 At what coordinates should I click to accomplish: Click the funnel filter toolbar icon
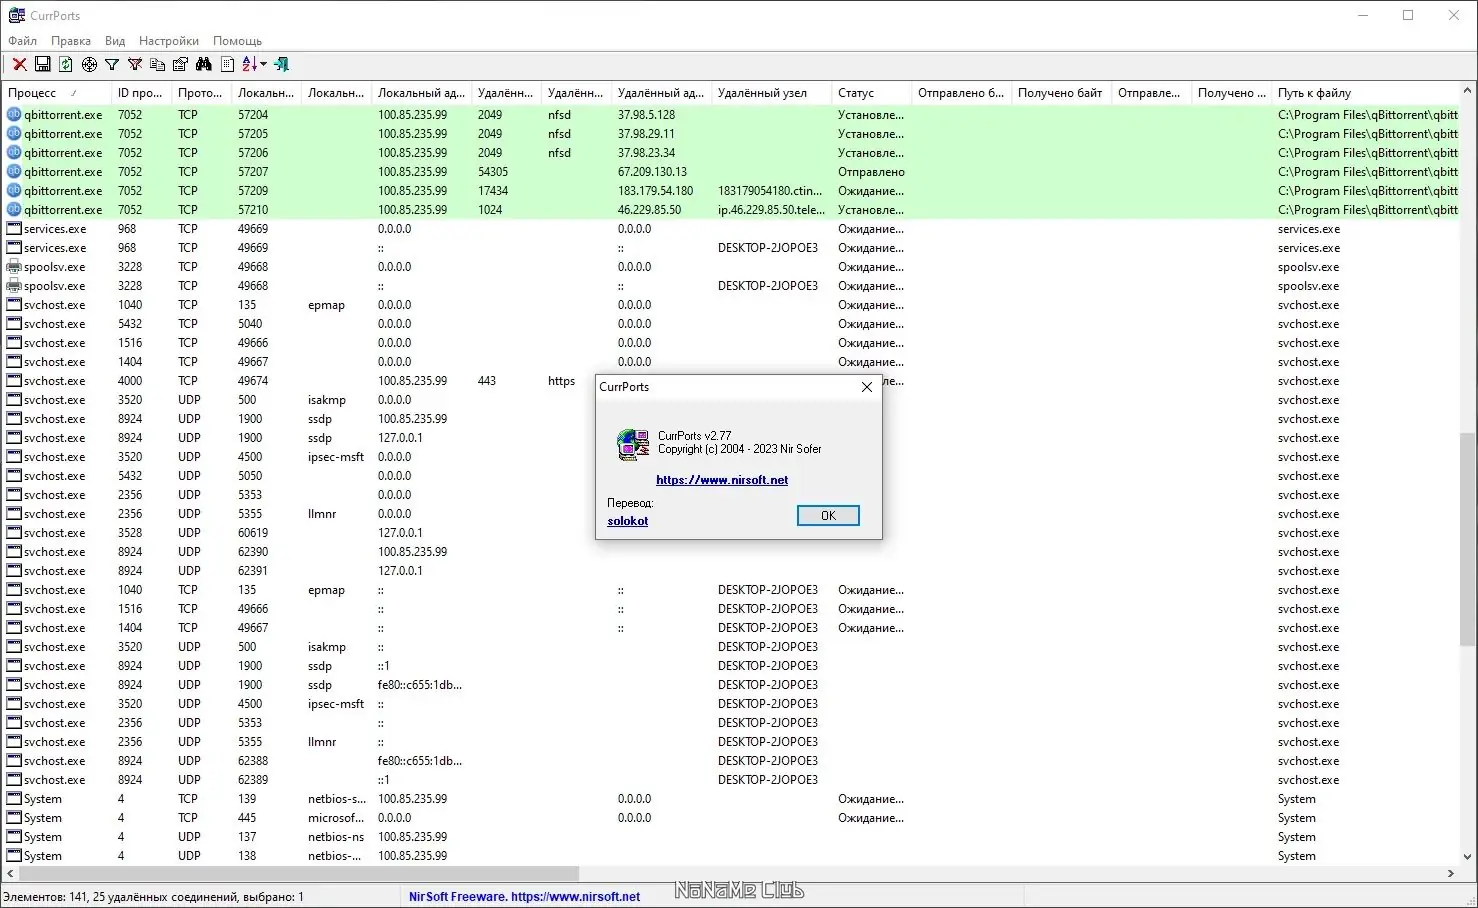point(112,65)
